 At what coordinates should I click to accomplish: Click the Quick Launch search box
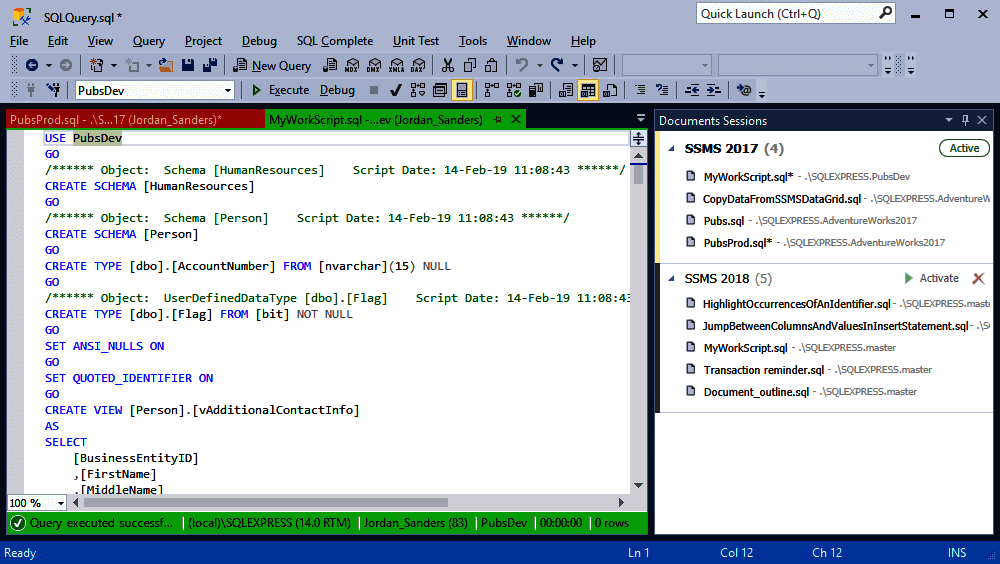click(x=785, y=13)
